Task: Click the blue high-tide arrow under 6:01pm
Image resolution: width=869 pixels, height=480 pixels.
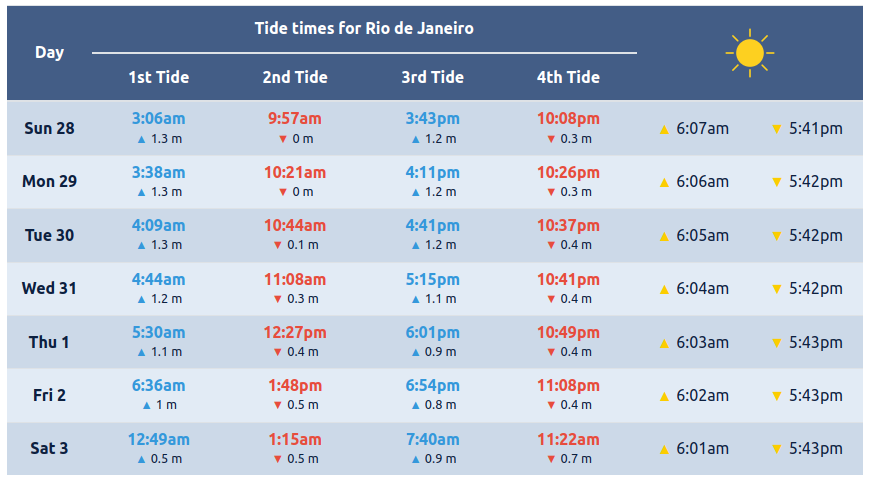Action: pyautogui.click(x=415, y=352)
